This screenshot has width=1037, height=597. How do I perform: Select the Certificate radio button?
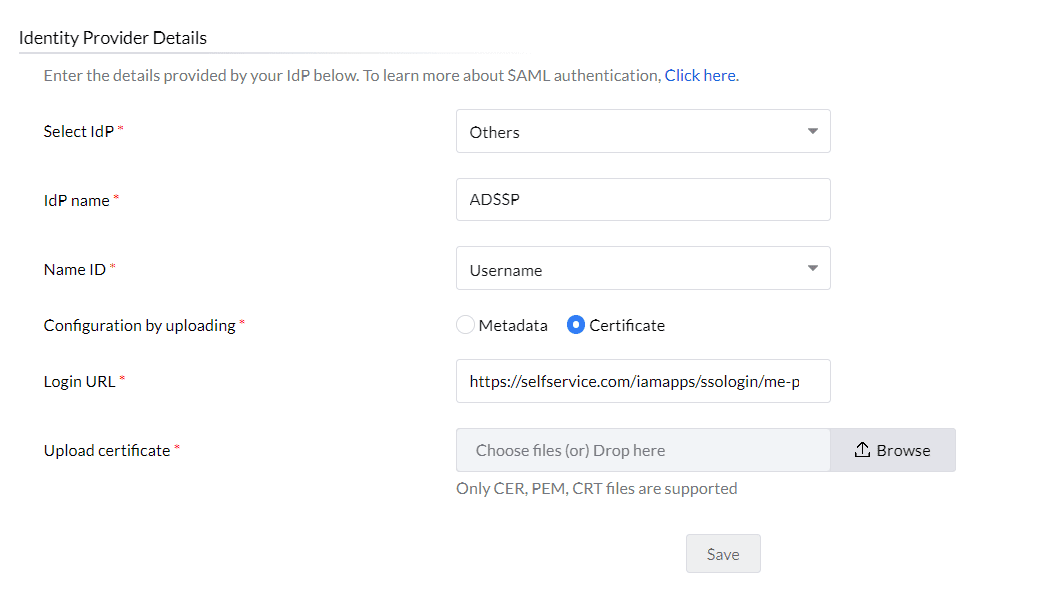(x=576, y=325)
